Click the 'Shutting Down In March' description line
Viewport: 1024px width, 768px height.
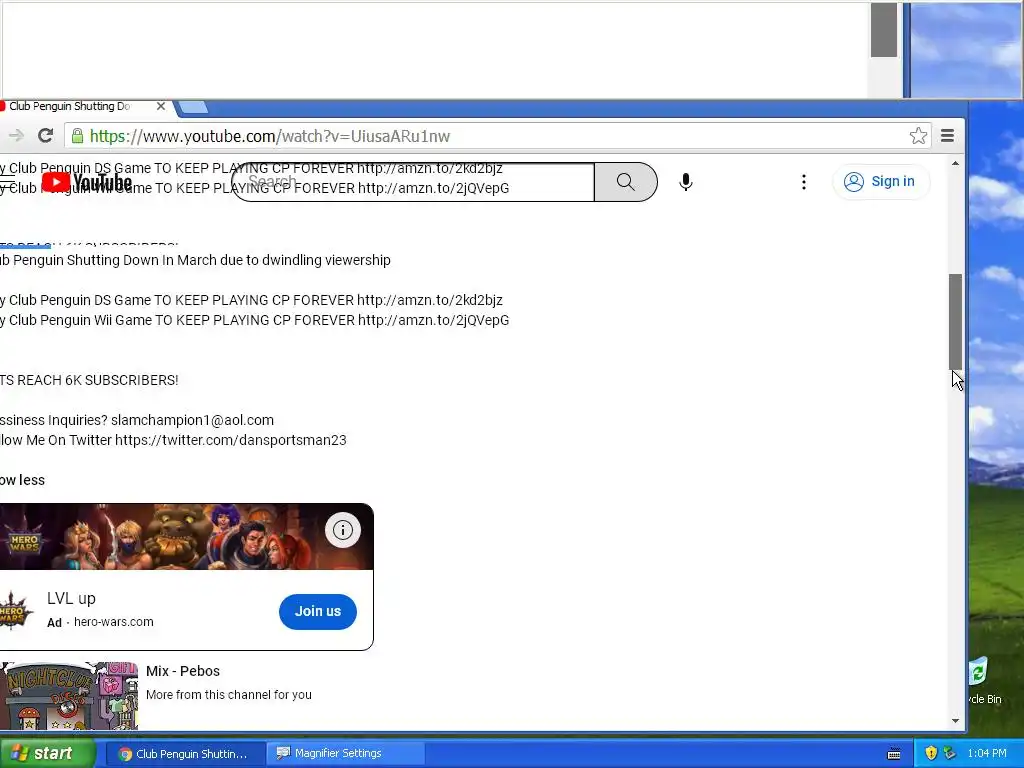[195, 260]
